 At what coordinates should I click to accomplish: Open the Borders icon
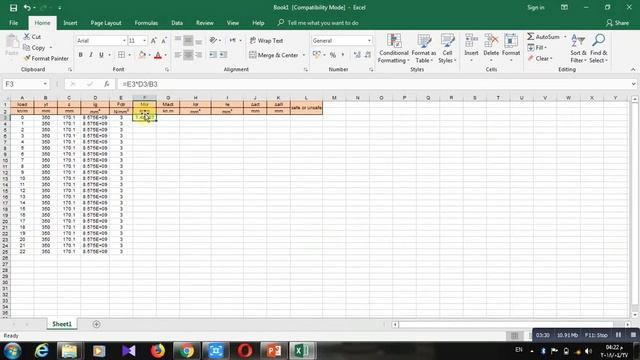point(121,55)
